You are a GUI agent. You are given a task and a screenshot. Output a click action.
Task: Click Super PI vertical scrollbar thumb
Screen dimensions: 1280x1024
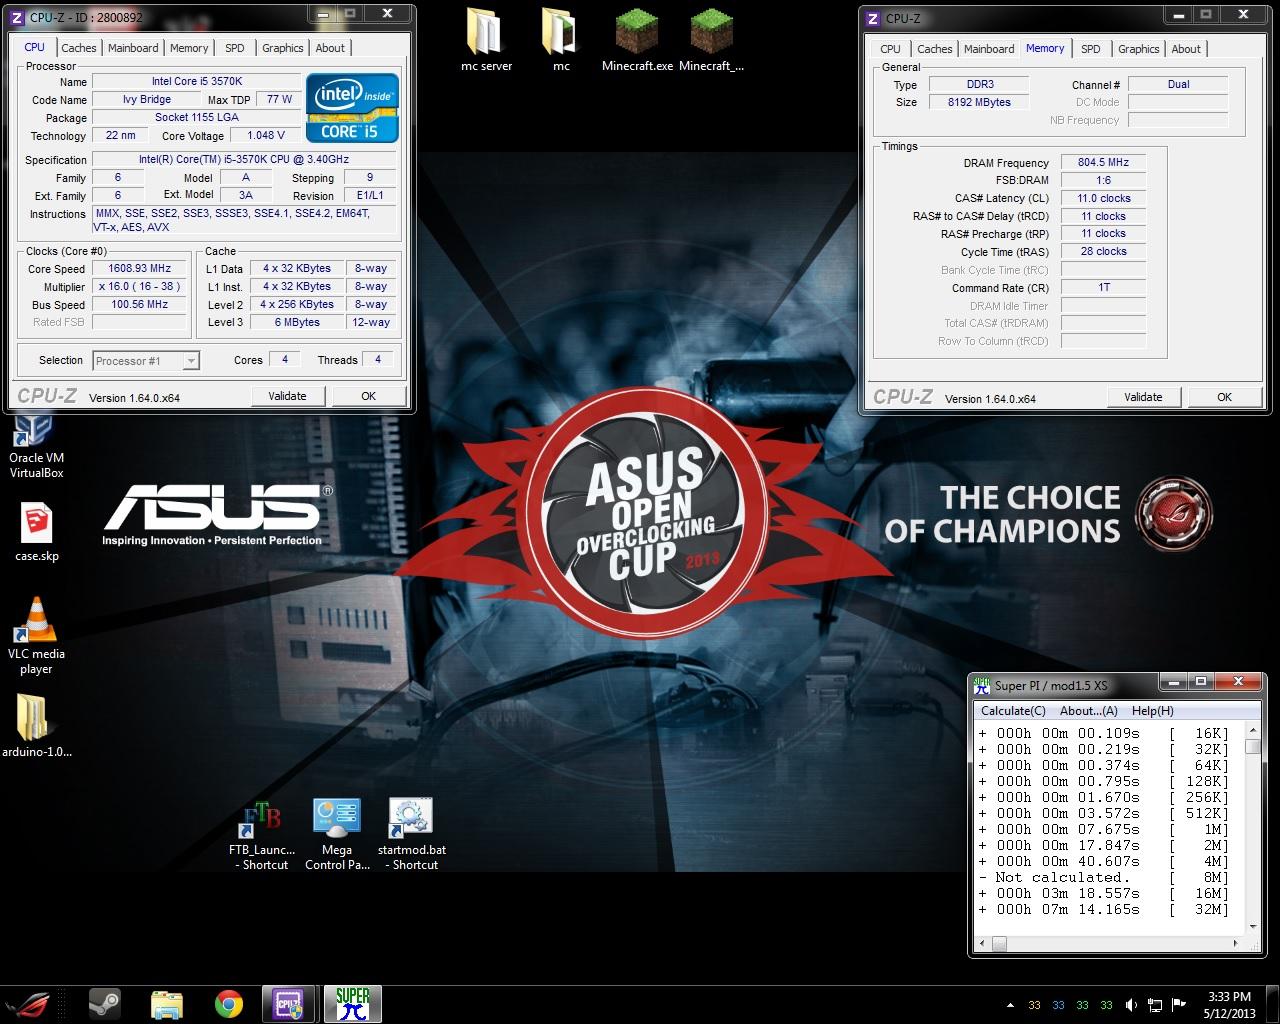[1252, 746]
